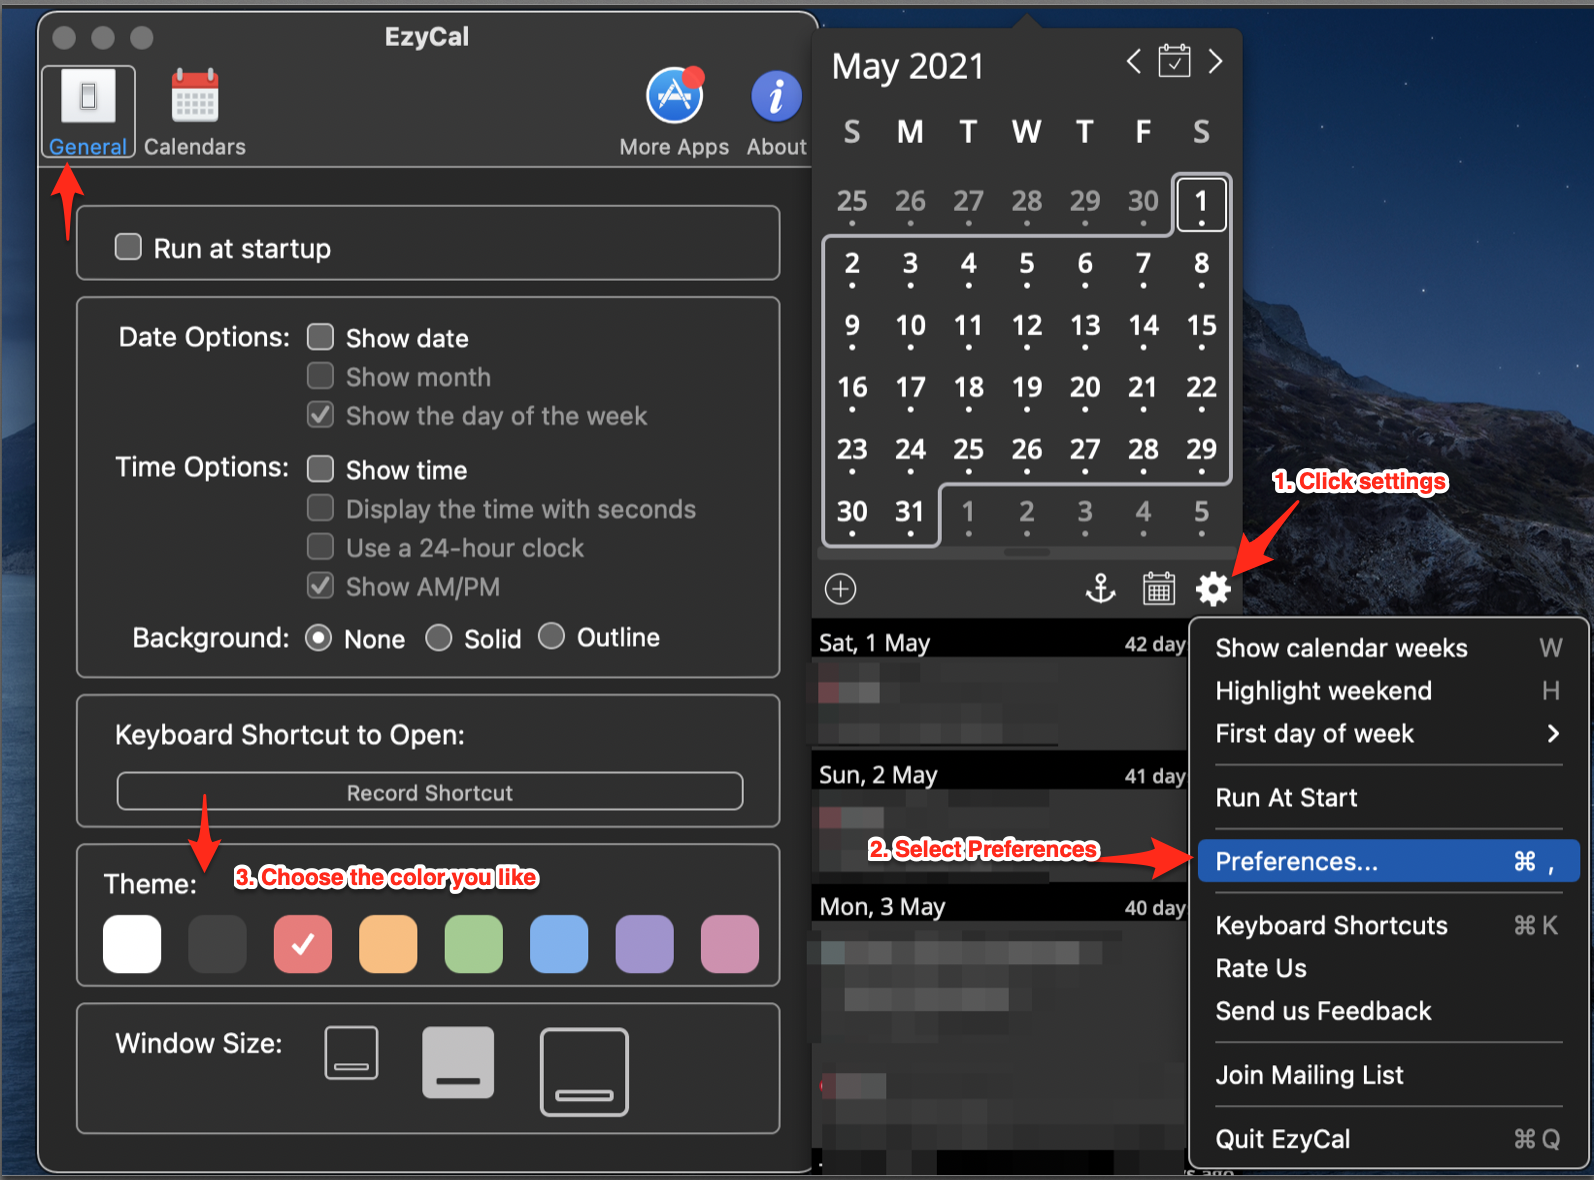Image resolution: width=1594 pixels, height=1180 pixels.
Task: Select the Solid background option
Action: tap(439, 638)
